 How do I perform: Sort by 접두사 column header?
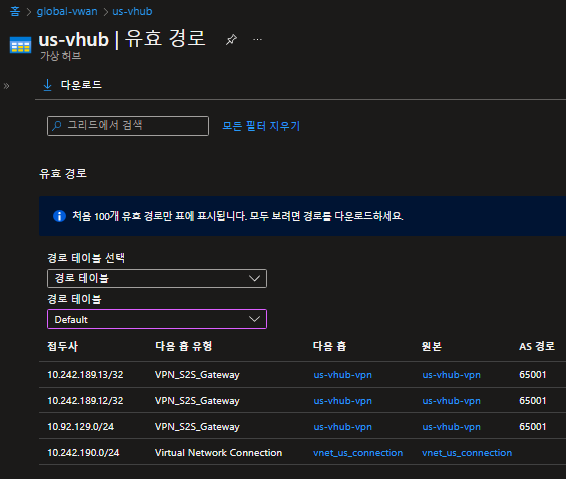click(62, 347)
